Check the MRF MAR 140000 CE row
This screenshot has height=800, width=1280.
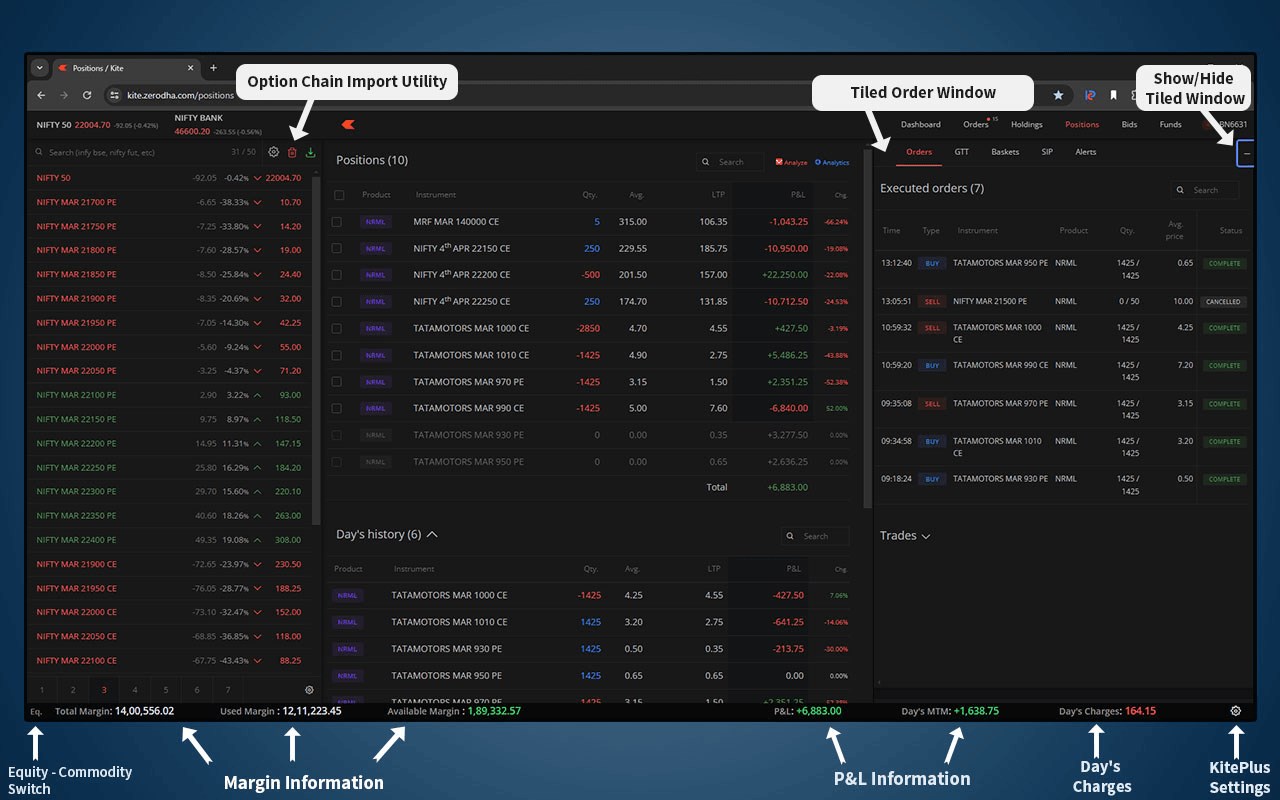337,222
